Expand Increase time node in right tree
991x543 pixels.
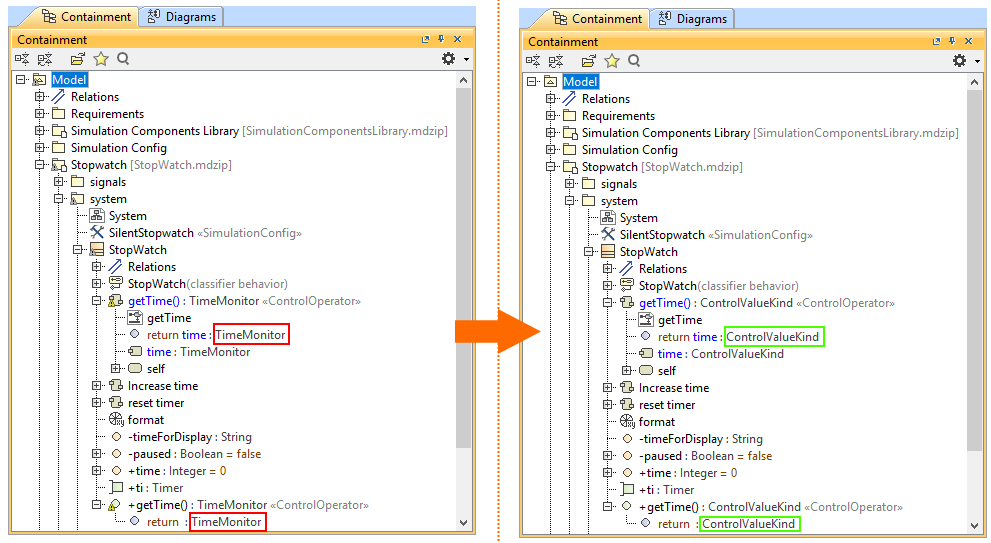coord(607,387)
